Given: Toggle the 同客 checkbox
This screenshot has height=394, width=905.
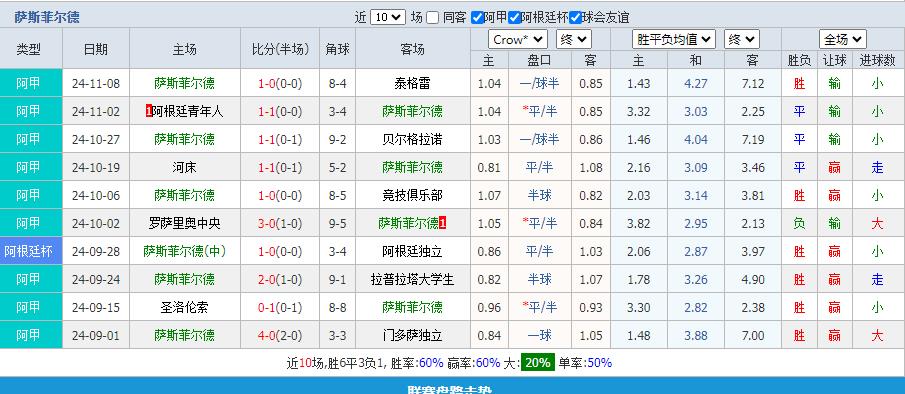Looking at the screenshot, I should (x=433, y=18).
